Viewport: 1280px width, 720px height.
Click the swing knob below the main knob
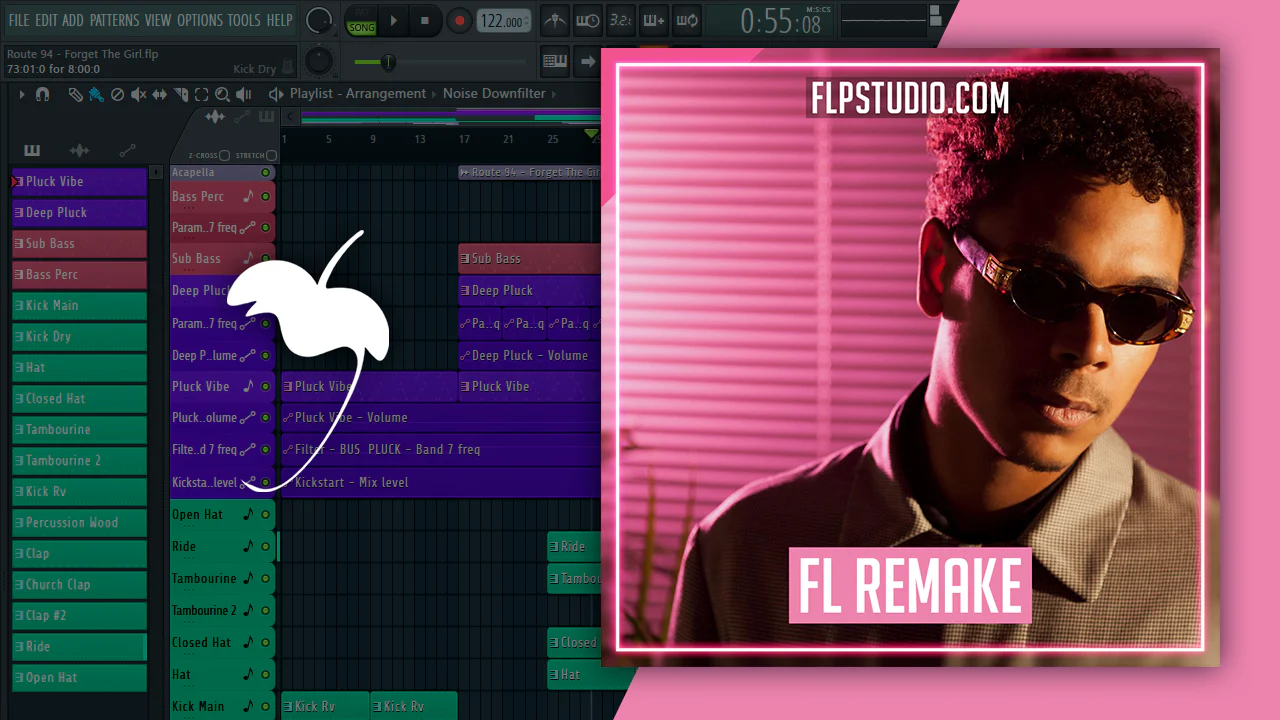(318, 61)
